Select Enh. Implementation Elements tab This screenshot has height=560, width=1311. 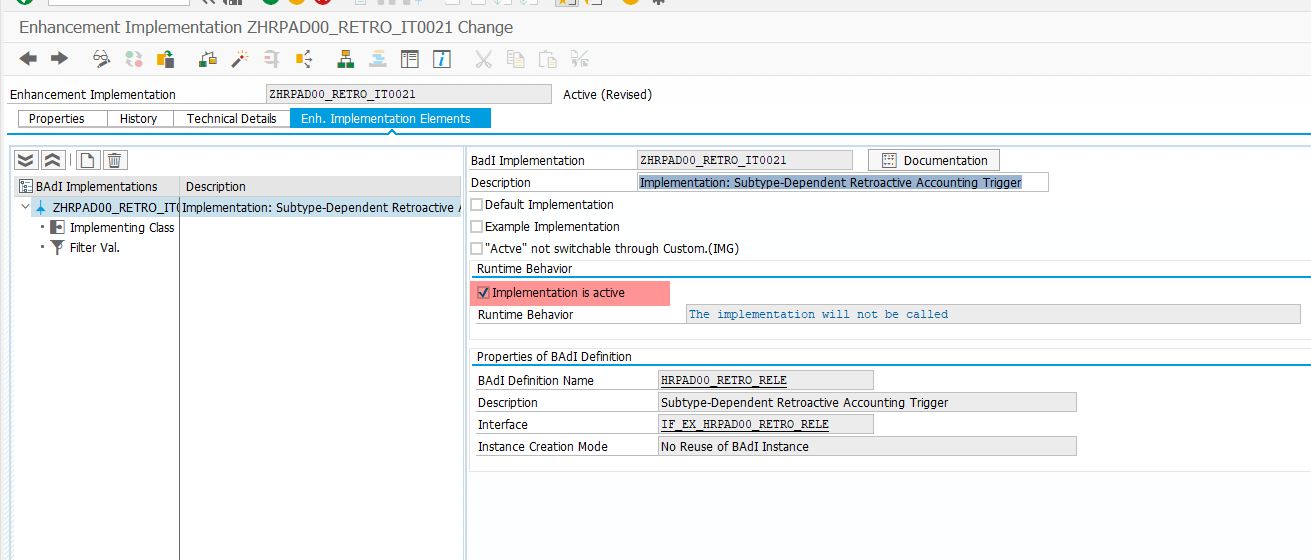tap(390, 118)
